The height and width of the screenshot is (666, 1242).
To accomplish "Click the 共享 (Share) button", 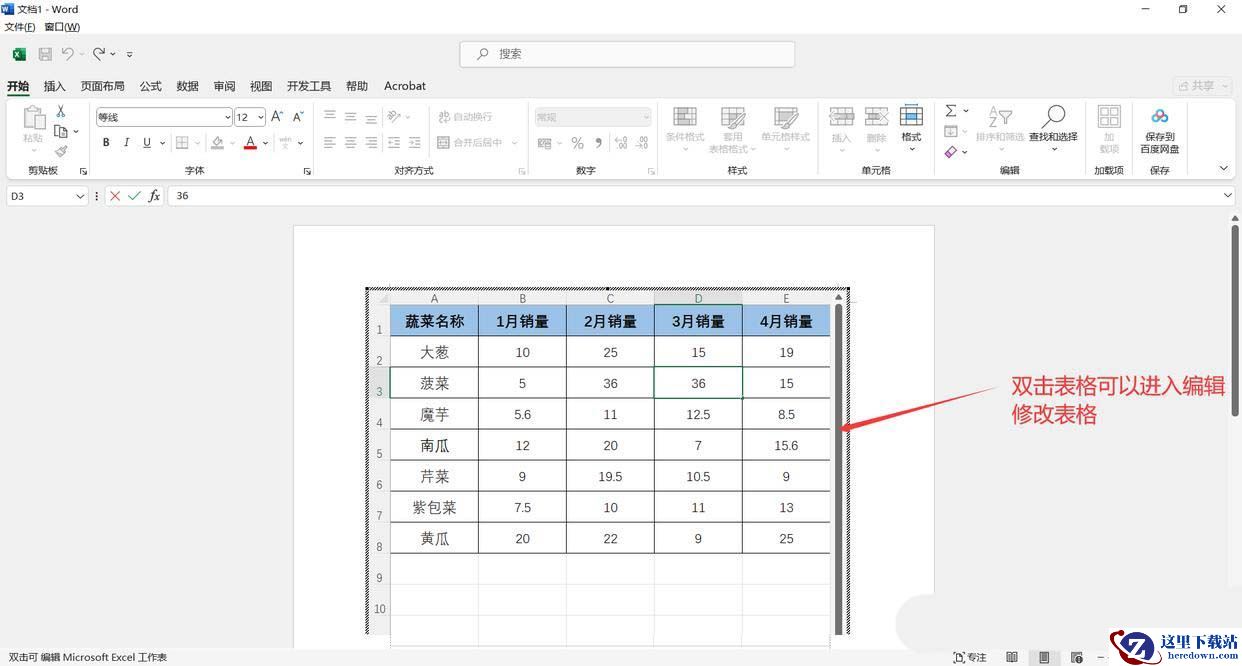I will click(x=1202, y=86).
